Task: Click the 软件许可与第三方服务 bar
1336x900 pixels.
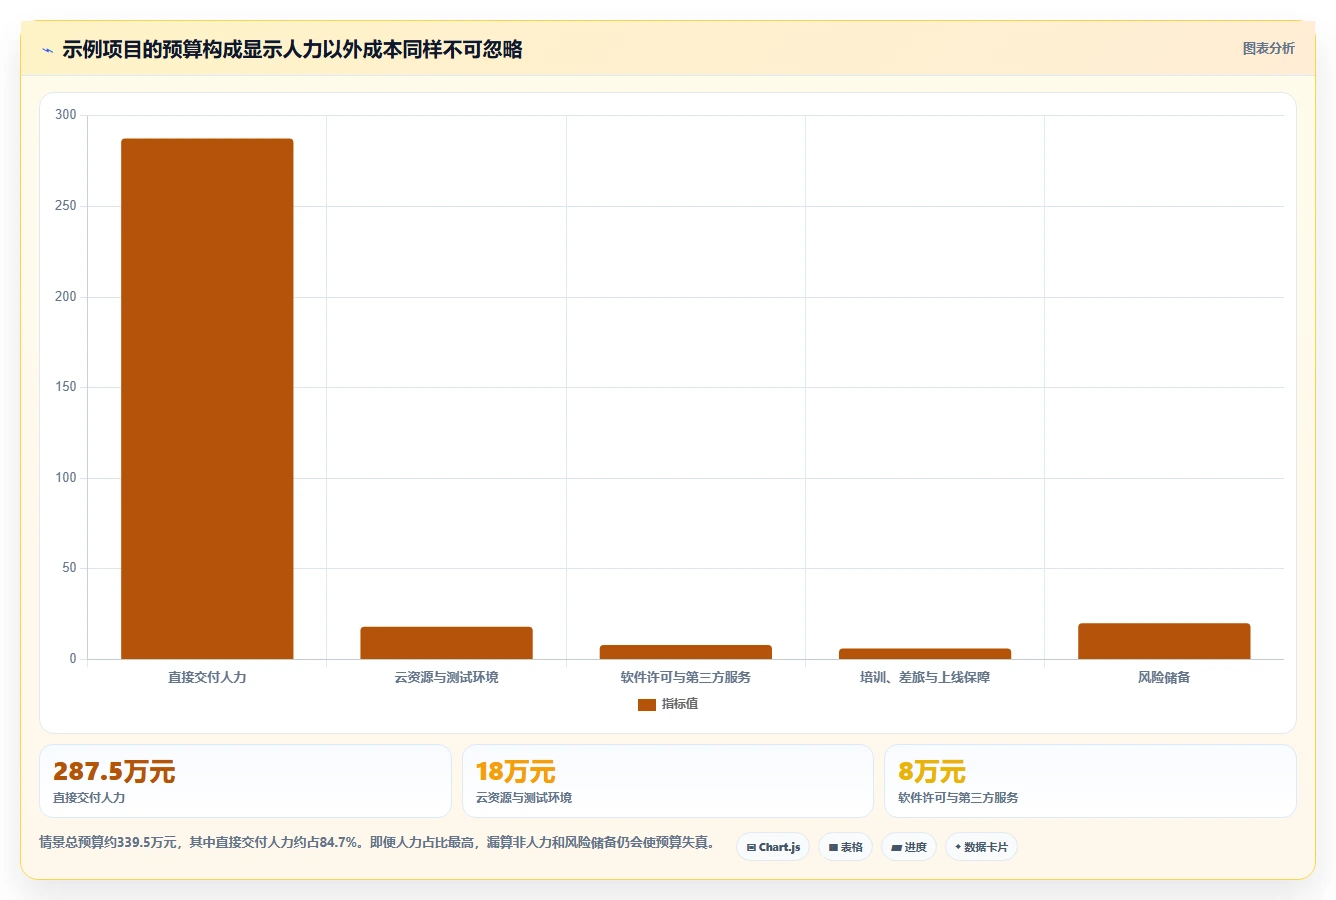Action: point(686,652)
